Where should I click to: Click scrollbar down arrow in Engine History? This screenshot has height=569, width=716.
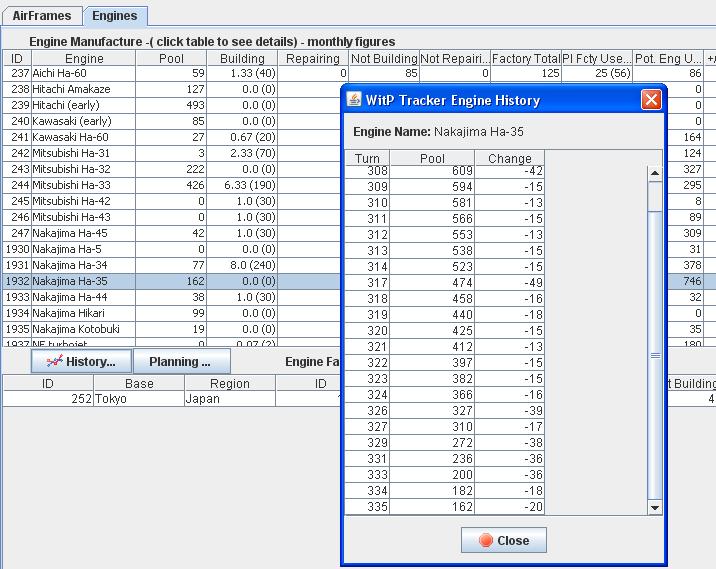point(655,507)
